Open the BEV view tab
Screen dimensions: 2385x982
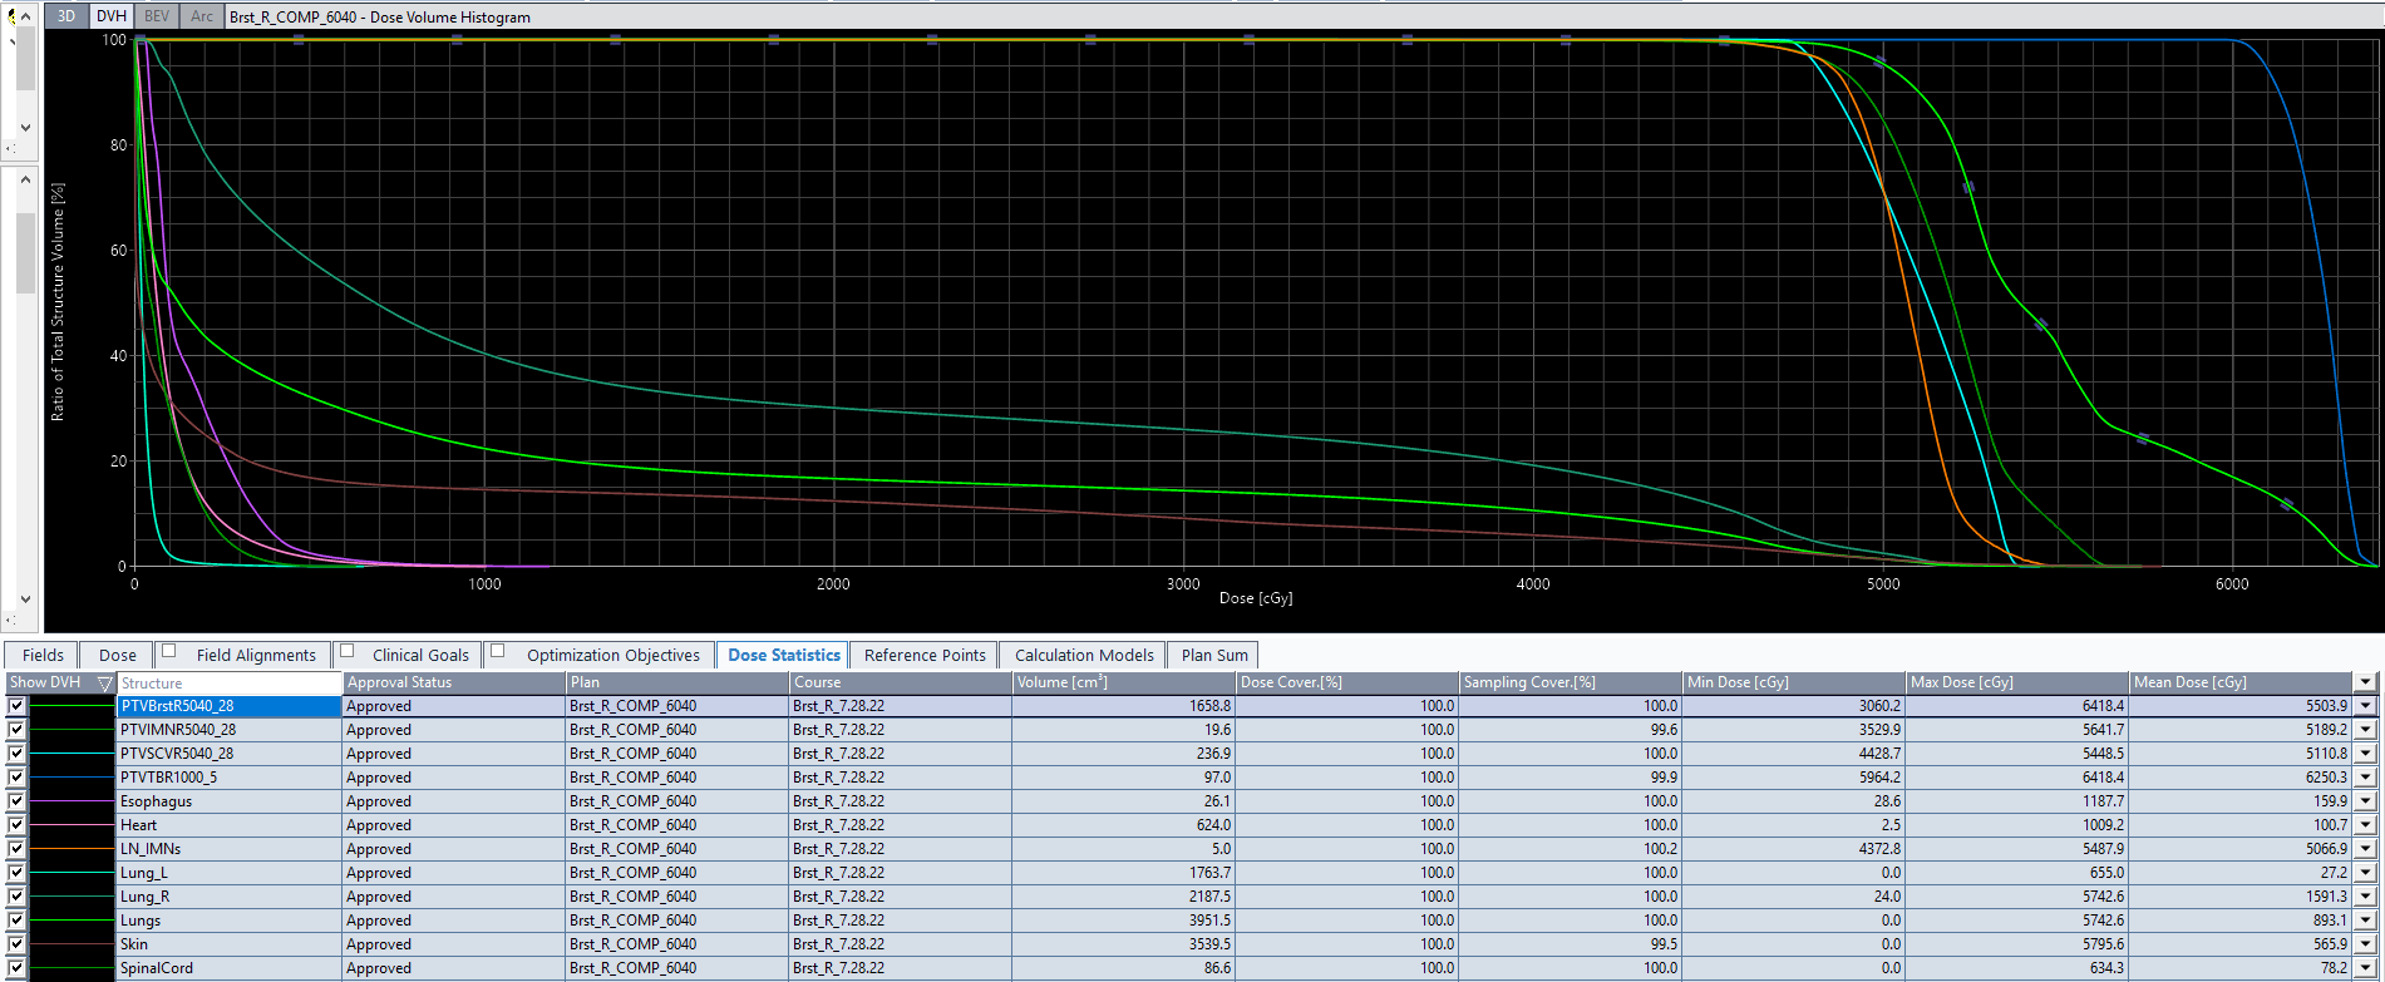[x=156, y=16]
